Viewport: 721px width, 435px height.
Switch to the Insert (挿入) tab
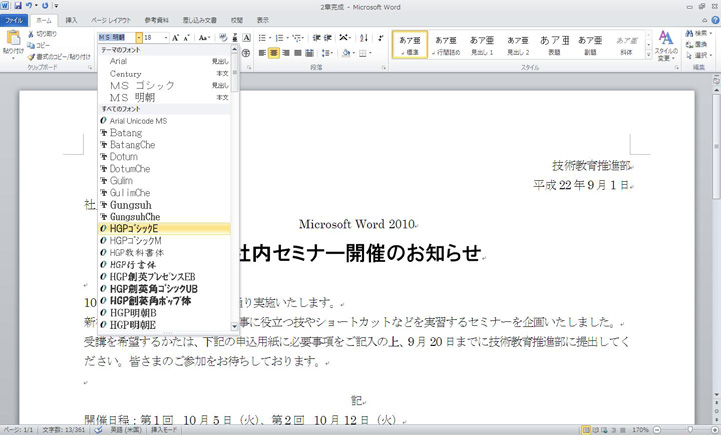(71, 20)
